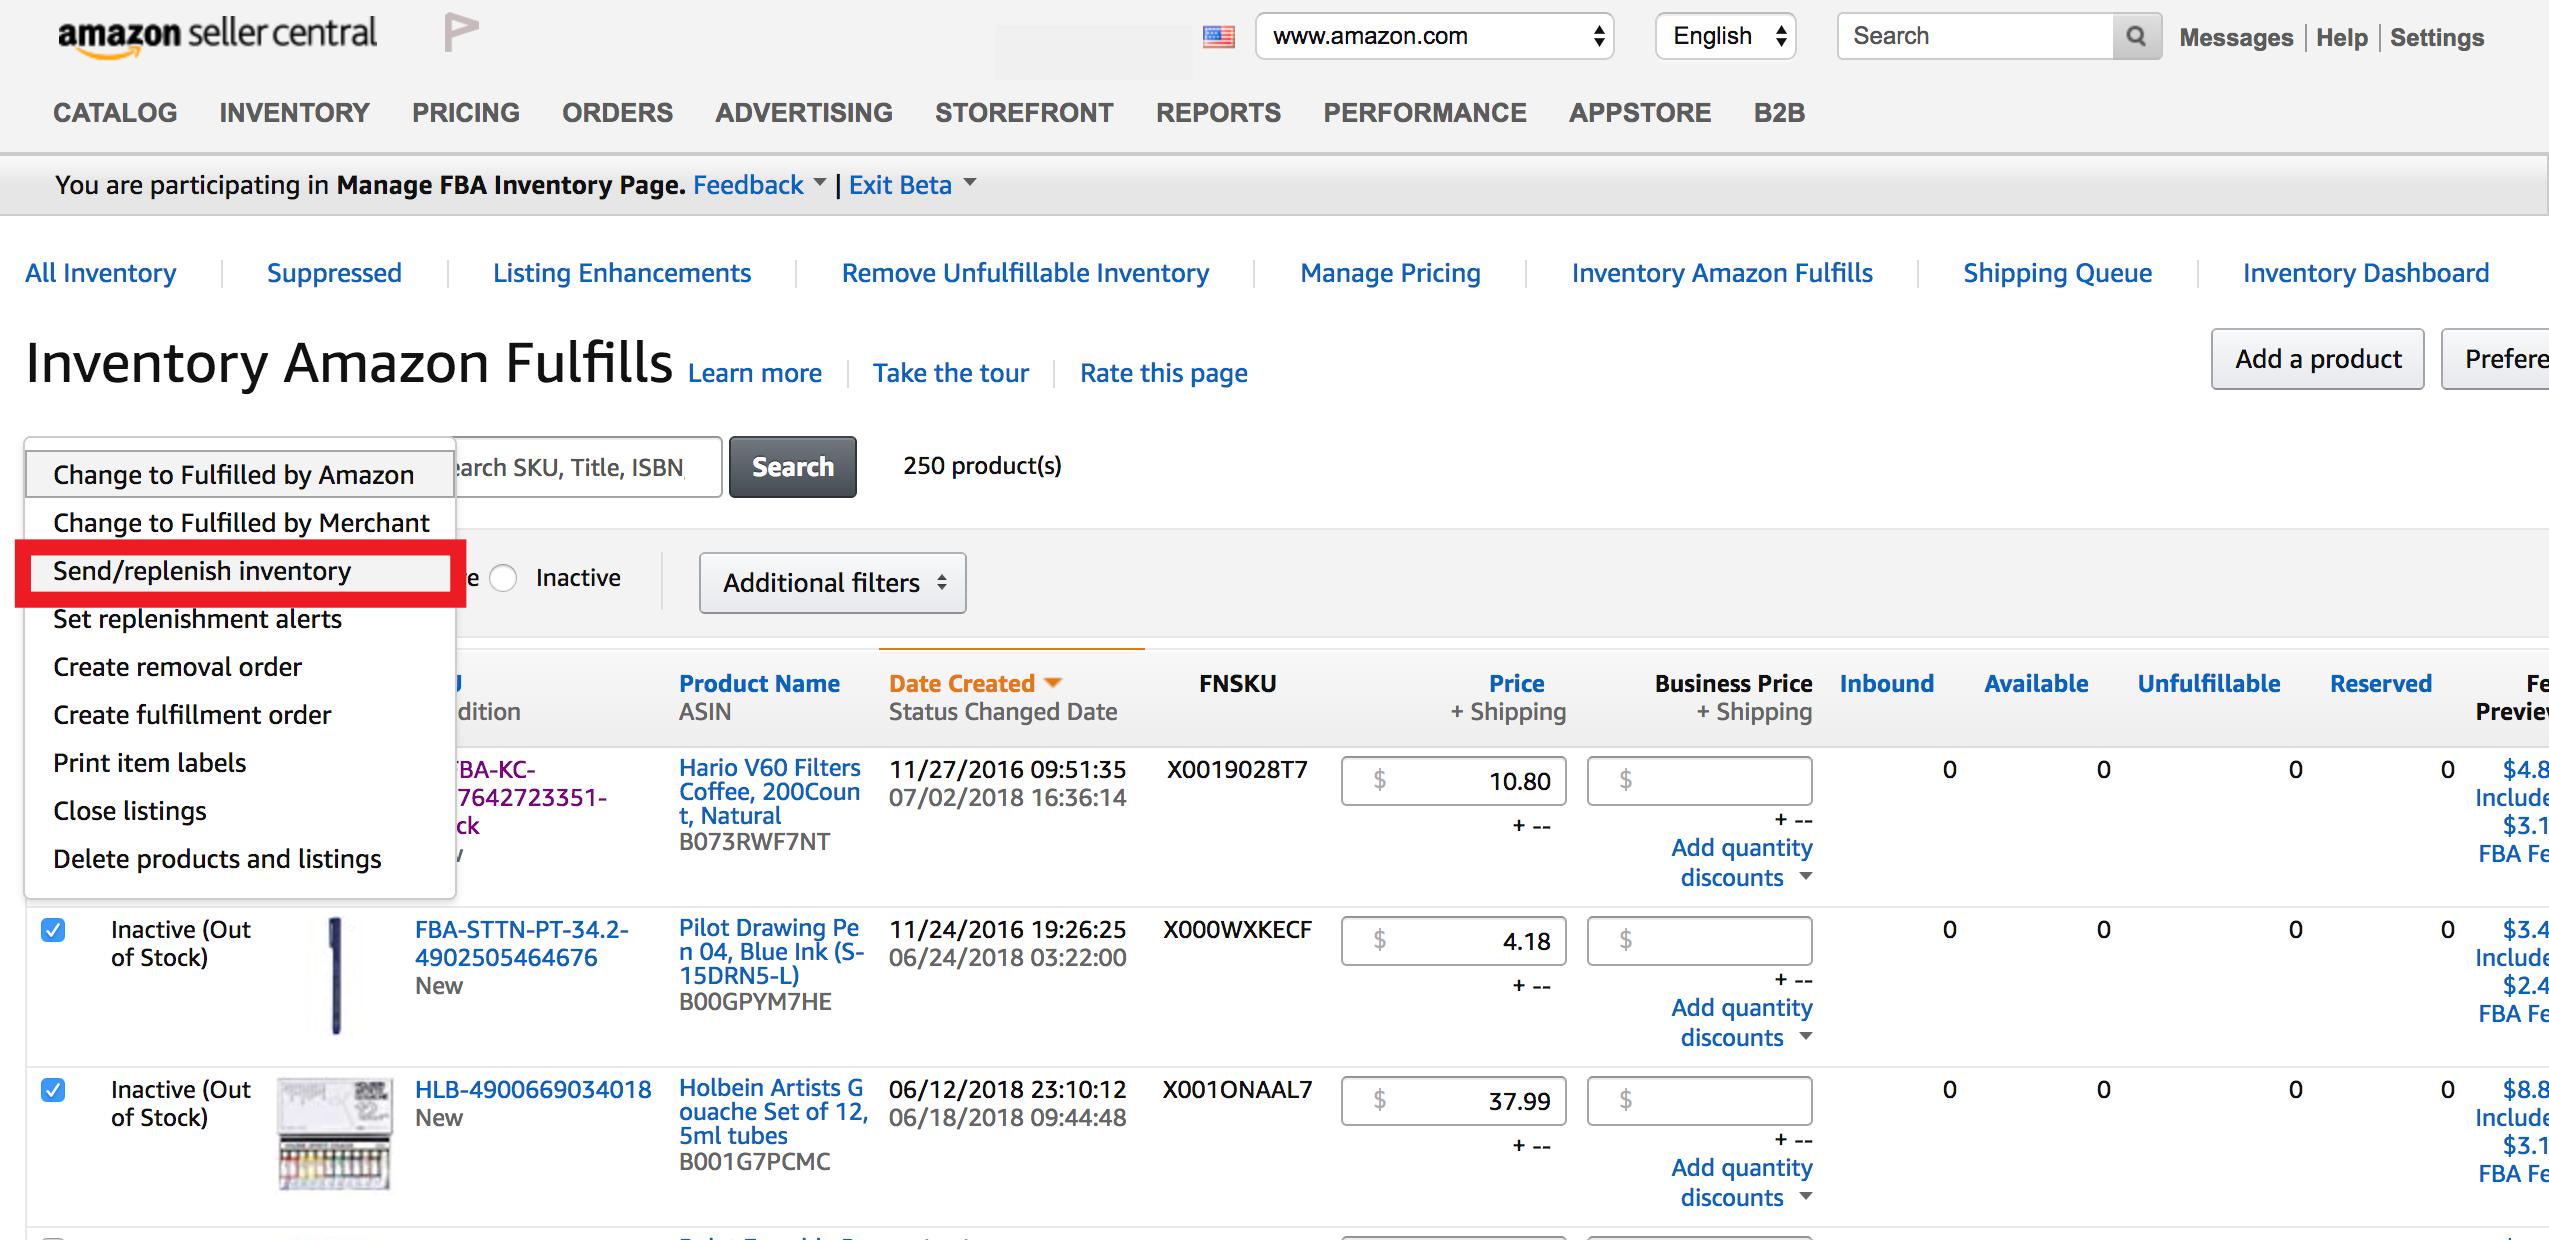
Task: Sort by Product Name column header
Action: (x=759, y=684)
